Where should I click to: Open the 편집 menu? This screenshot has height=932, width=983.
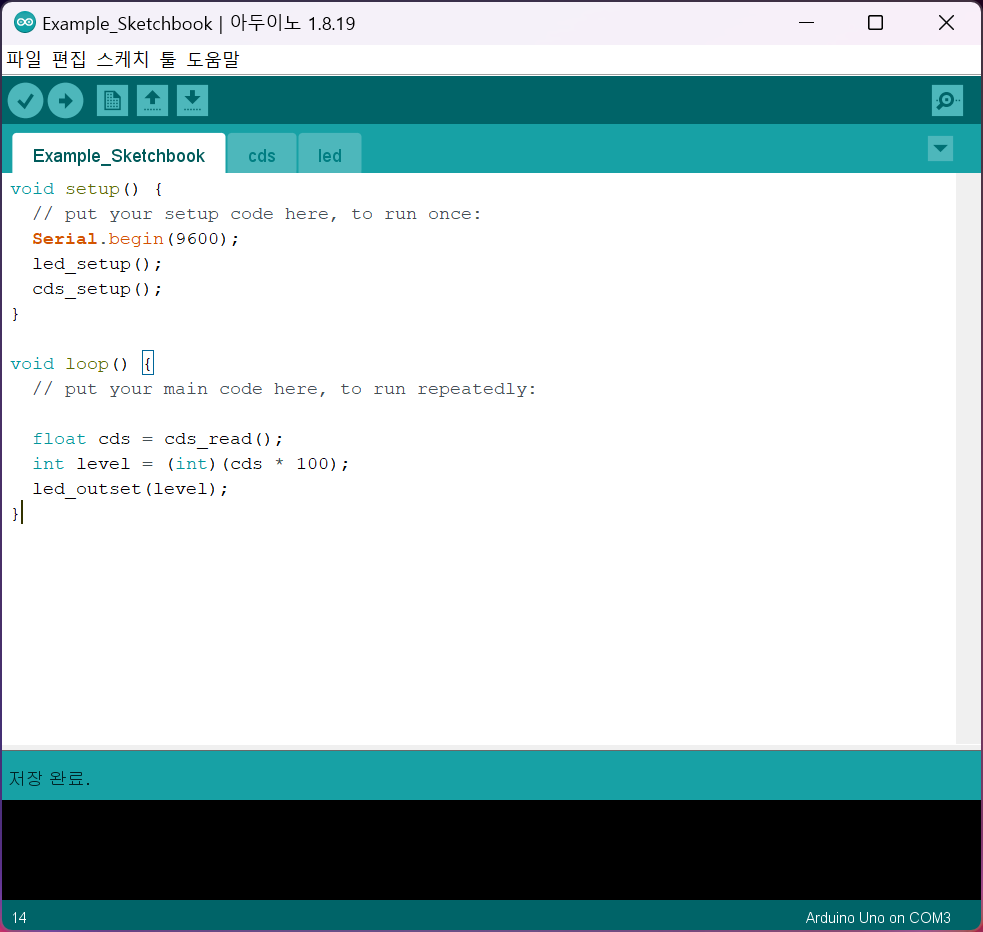pyautogui.click(x=69, y=60)
